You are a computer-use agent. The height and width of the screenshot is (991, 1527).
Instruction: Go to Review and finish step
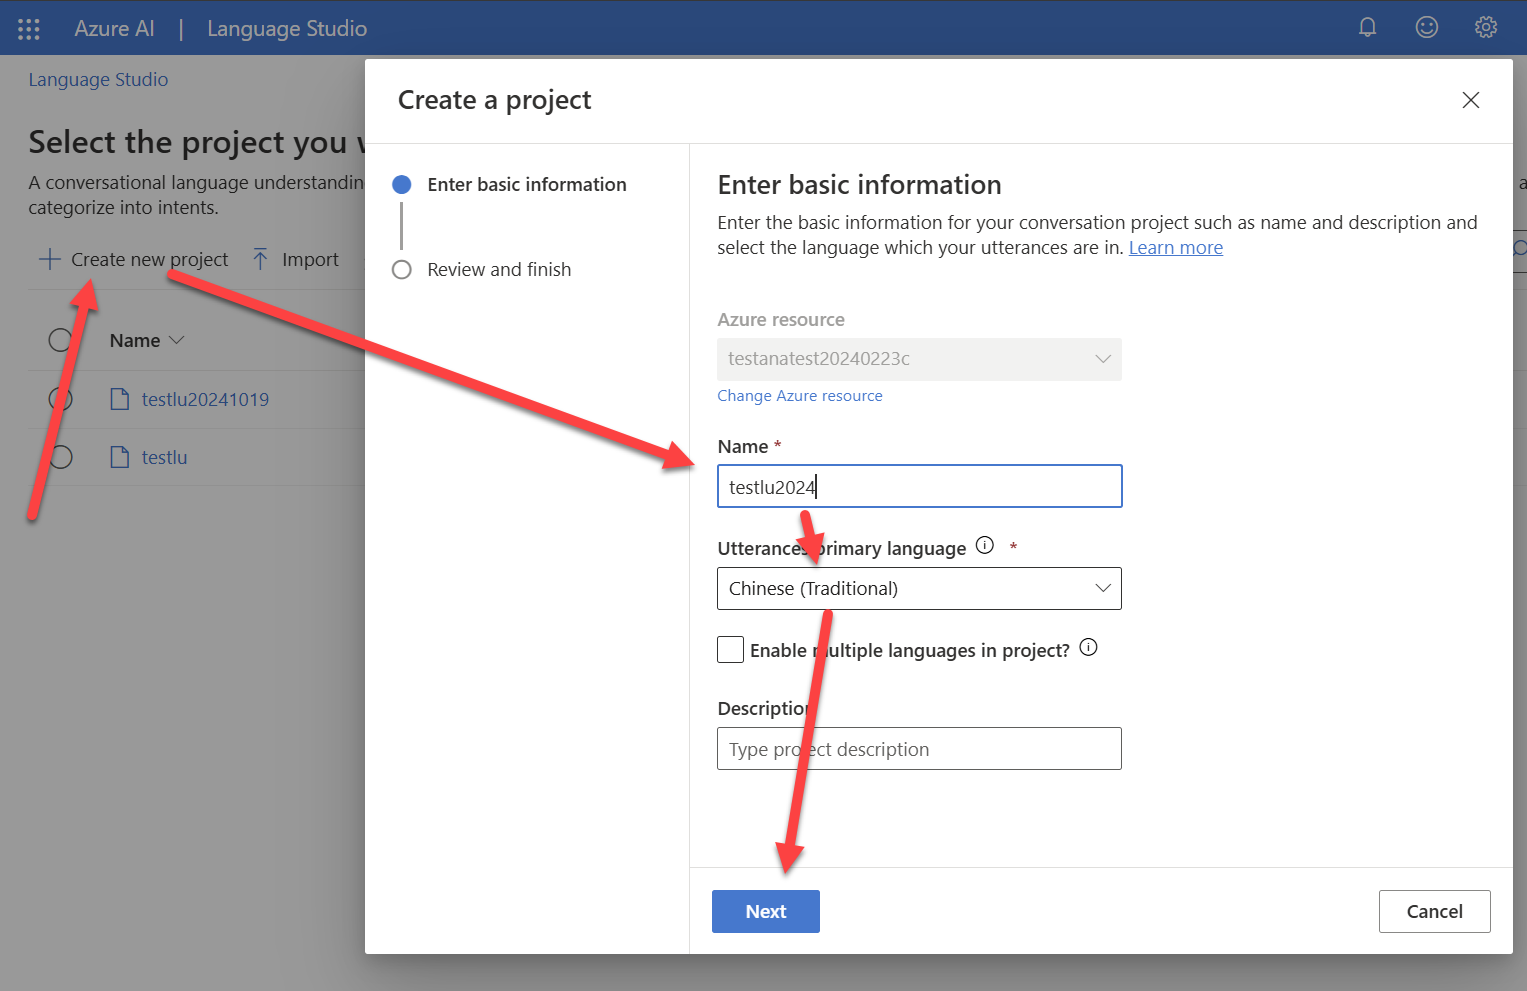[x=499, y=269]
